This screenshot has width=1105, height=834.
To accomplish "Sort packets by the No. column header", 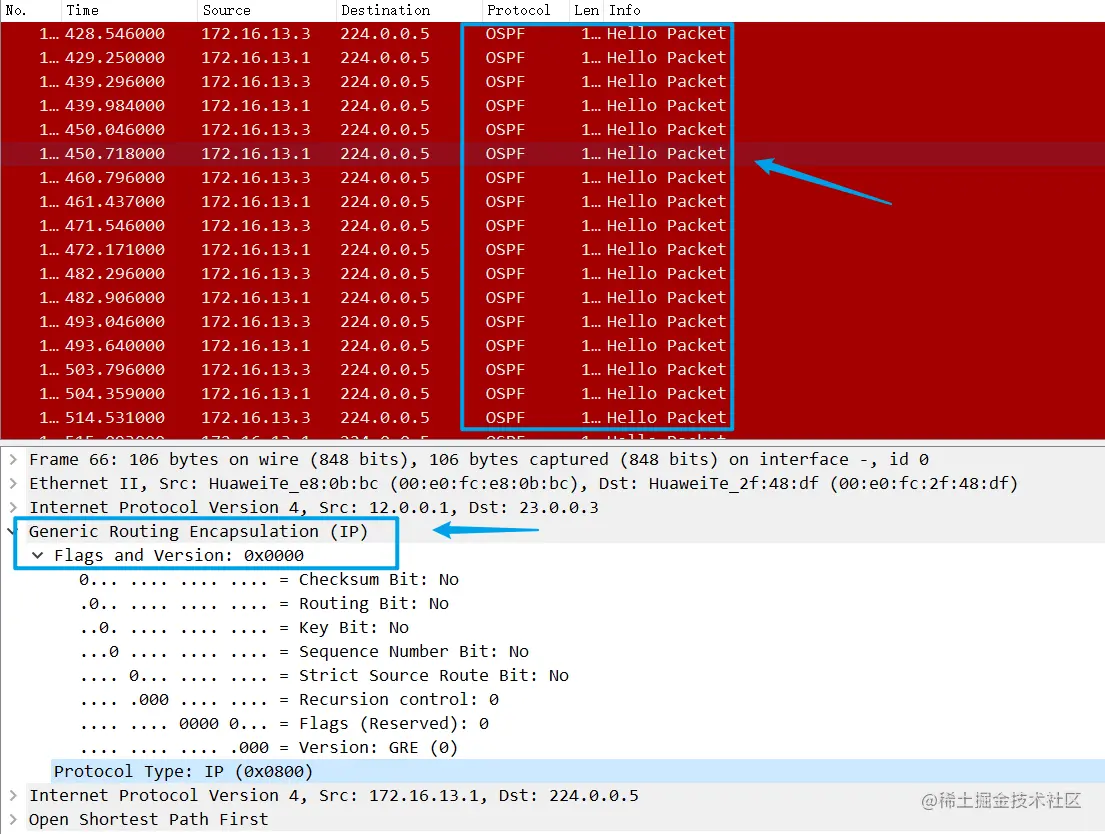I will (x=30, y=11).
